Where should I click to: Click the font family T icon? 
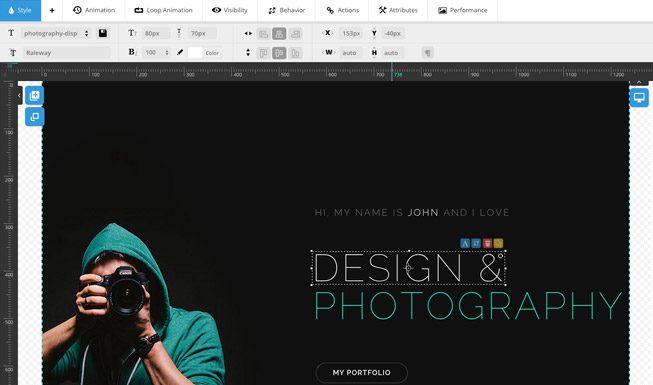tap(13, 52)
